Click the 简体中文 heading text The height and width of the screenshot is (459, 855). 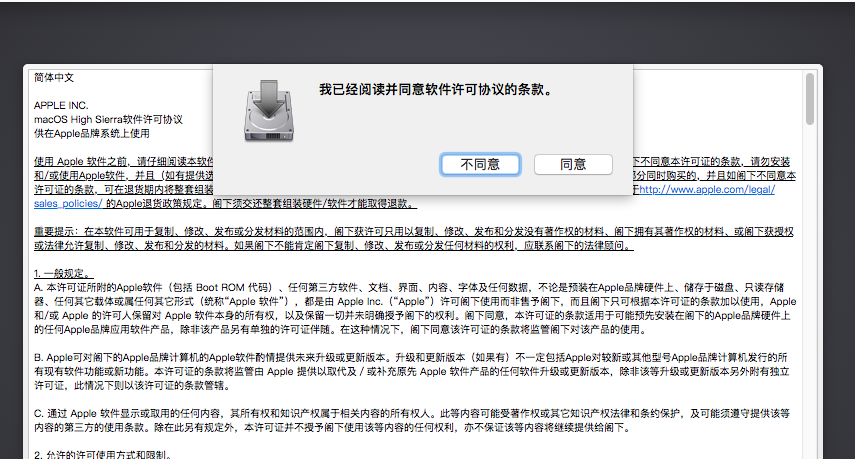tap(53, 77)
